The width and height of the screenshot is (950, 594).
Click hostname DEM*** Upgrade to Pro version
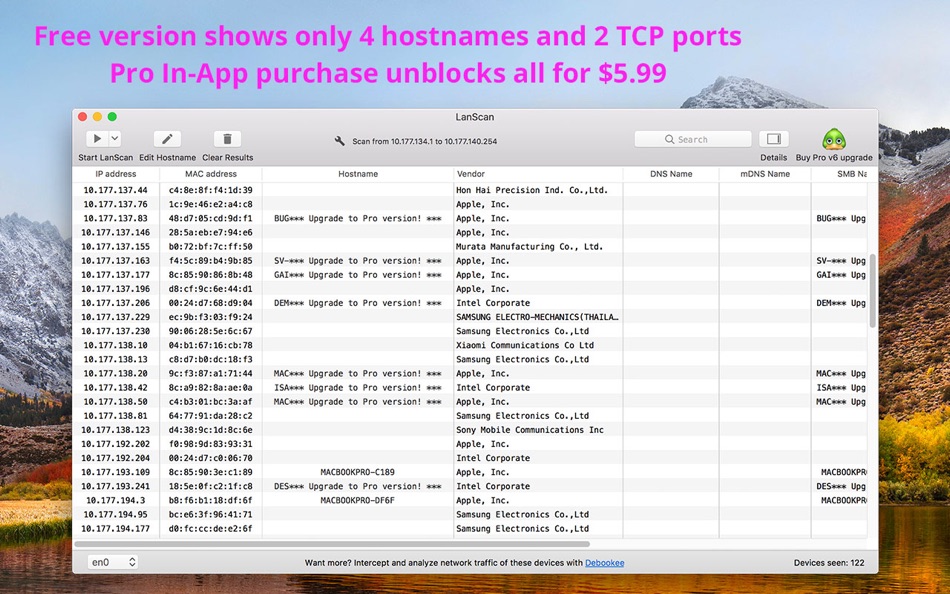click(357, 303)
